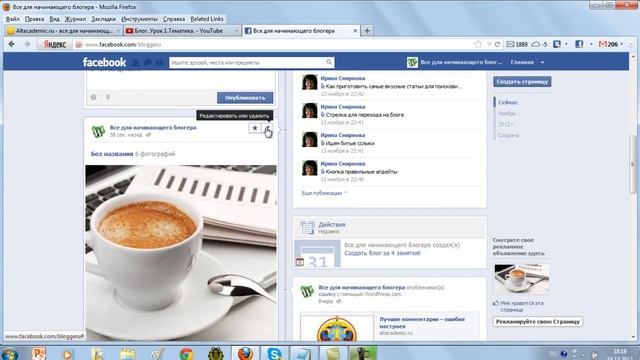Click Firefox icon in the taskbar
The image size is (640, 360).
(x=245, y=353)
